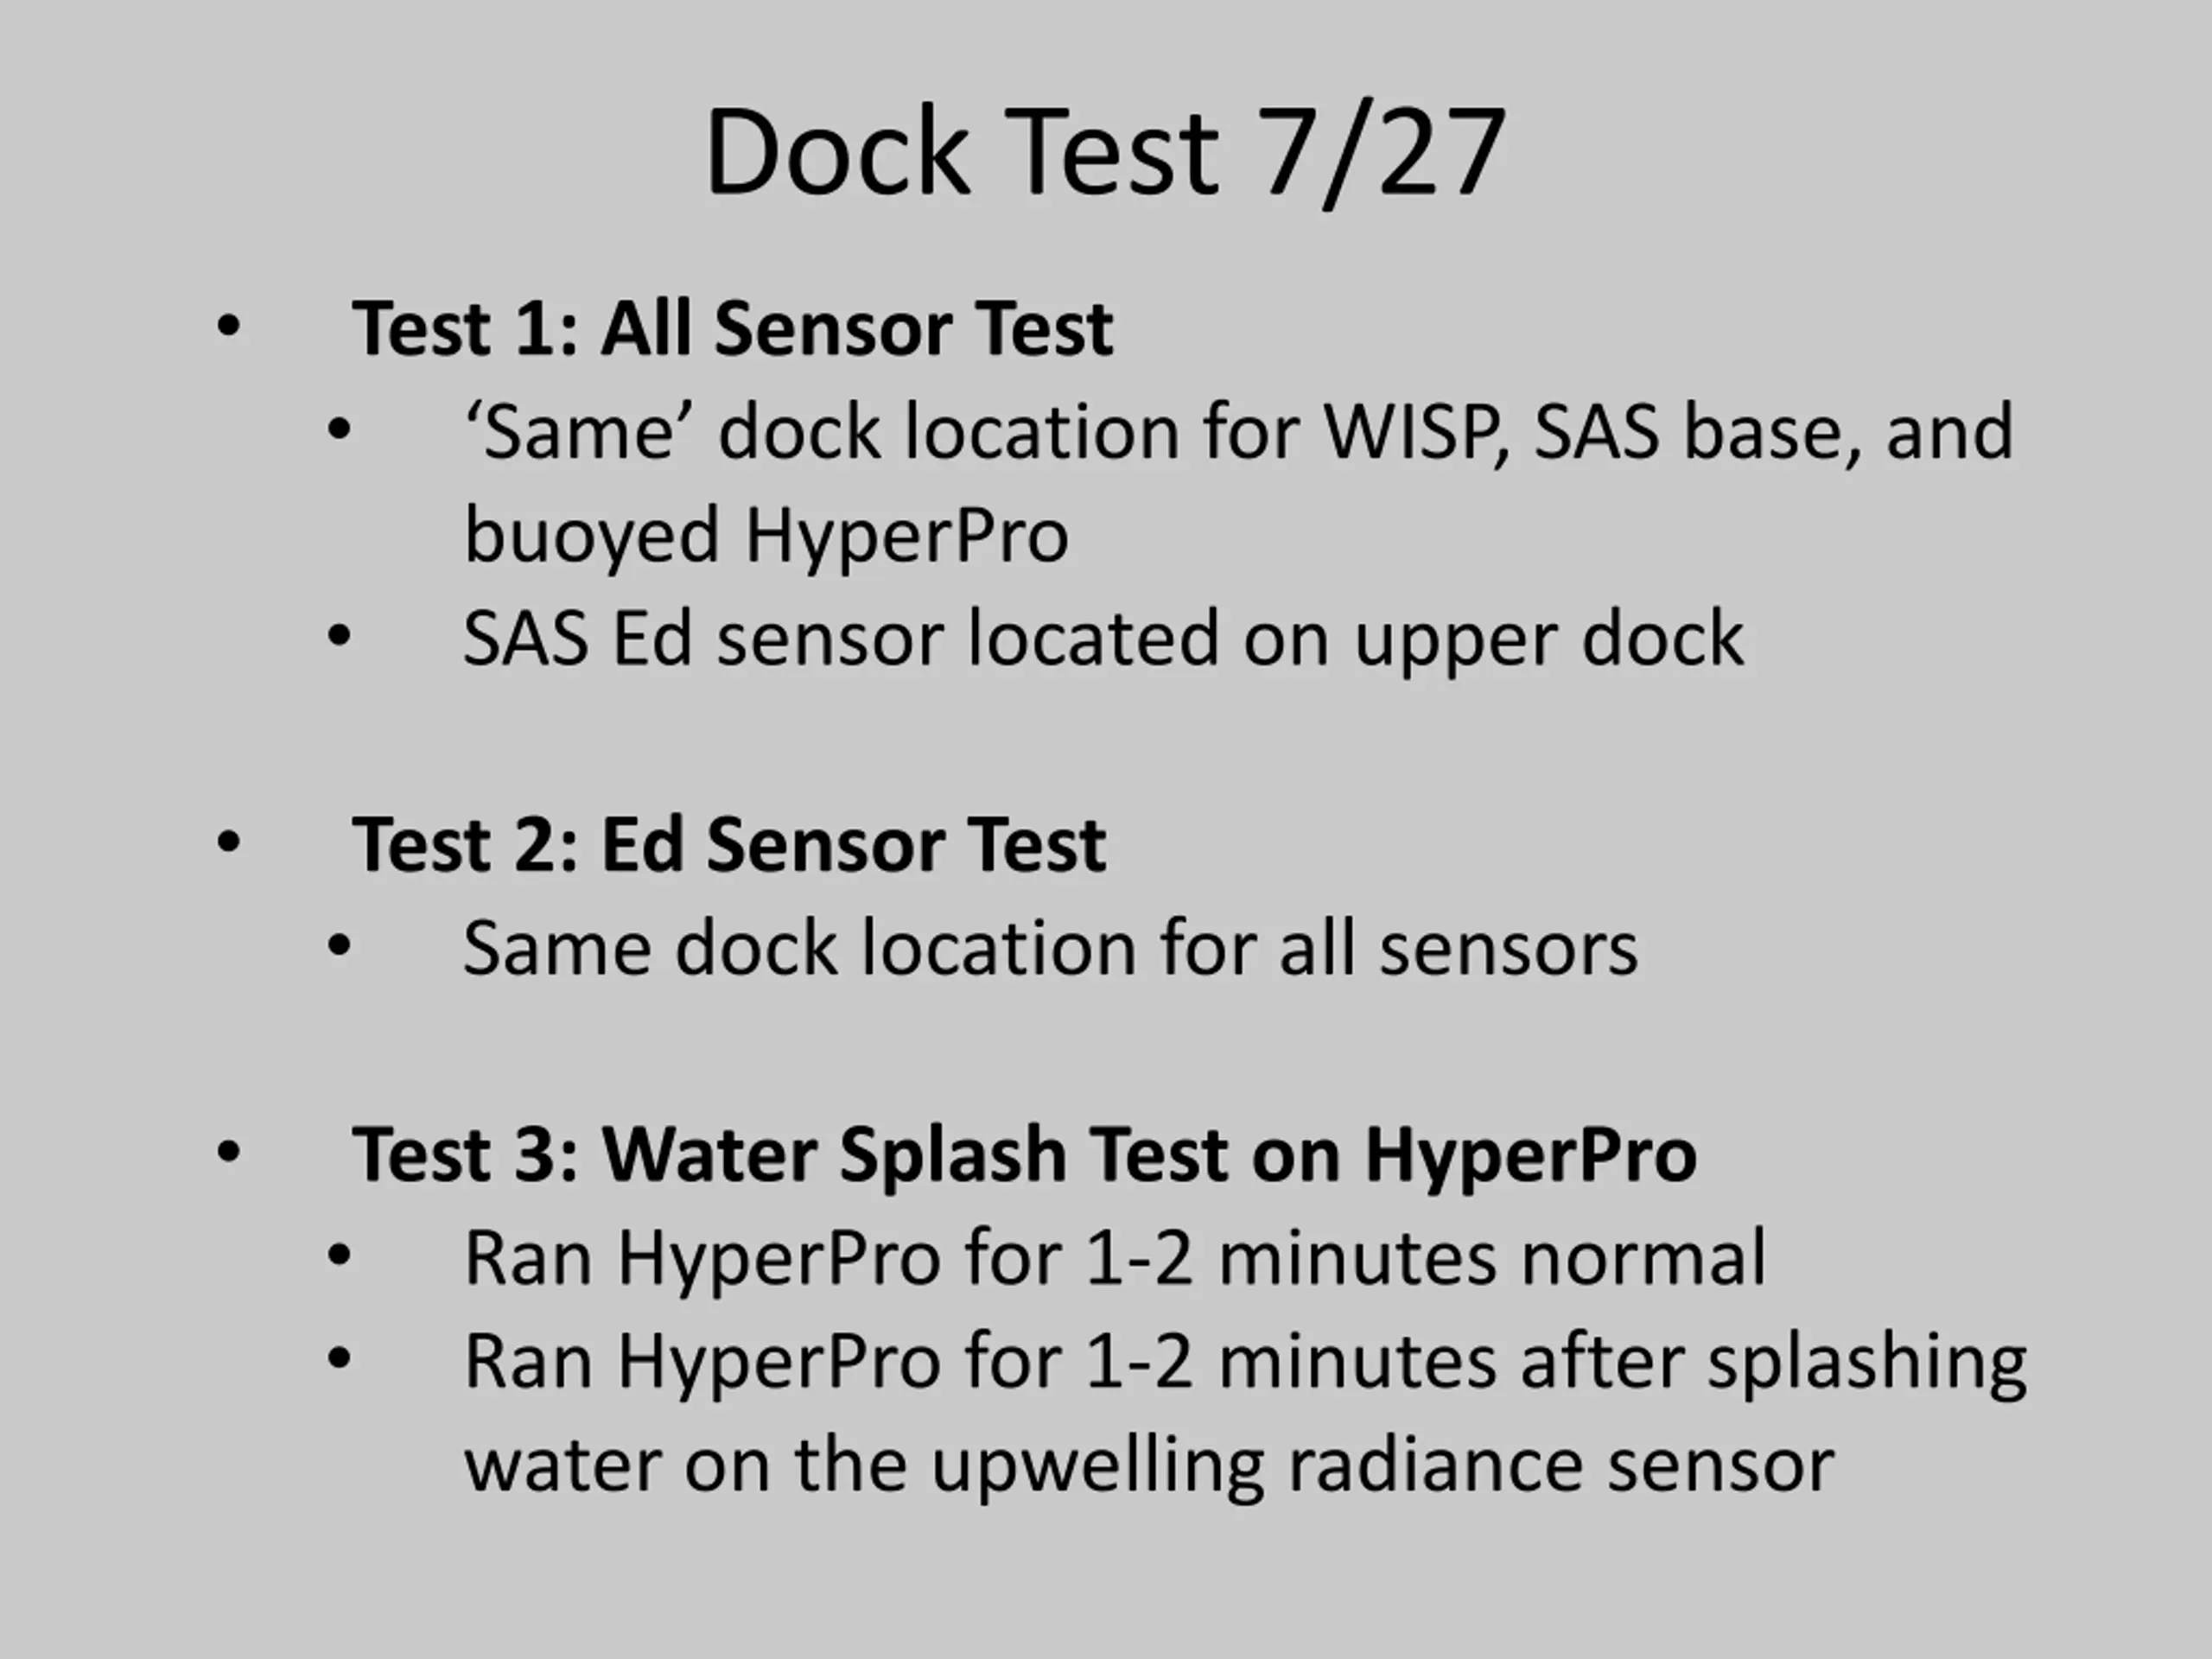Click the 'Same' dock location for WISP line
Screen dimensions: 2212x1659
(x=1239, y=432)
